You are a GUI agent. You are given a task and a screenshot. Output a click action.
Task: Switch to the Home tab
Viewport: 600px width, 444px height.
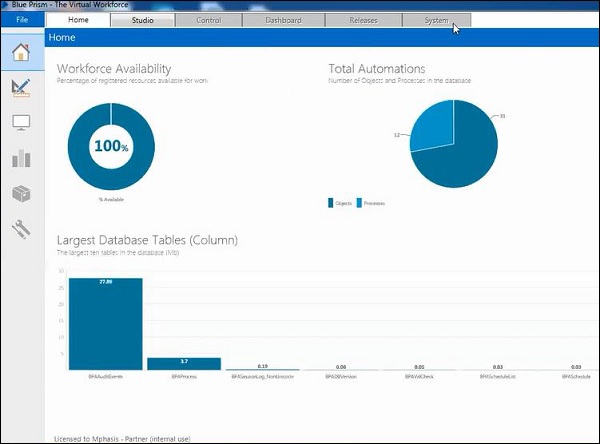tap(78, 20)
